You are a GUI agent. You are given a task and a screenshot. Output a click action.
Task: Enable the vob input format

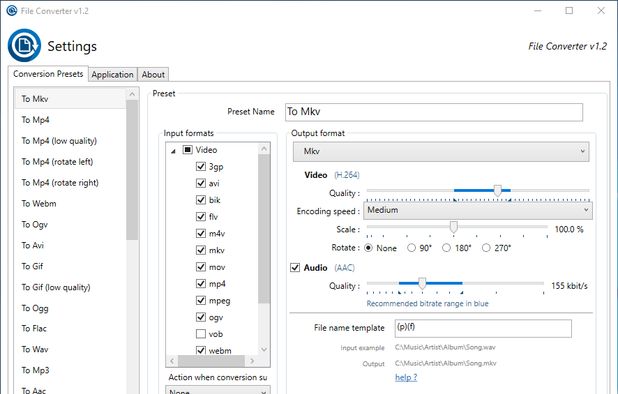point(201,334)
